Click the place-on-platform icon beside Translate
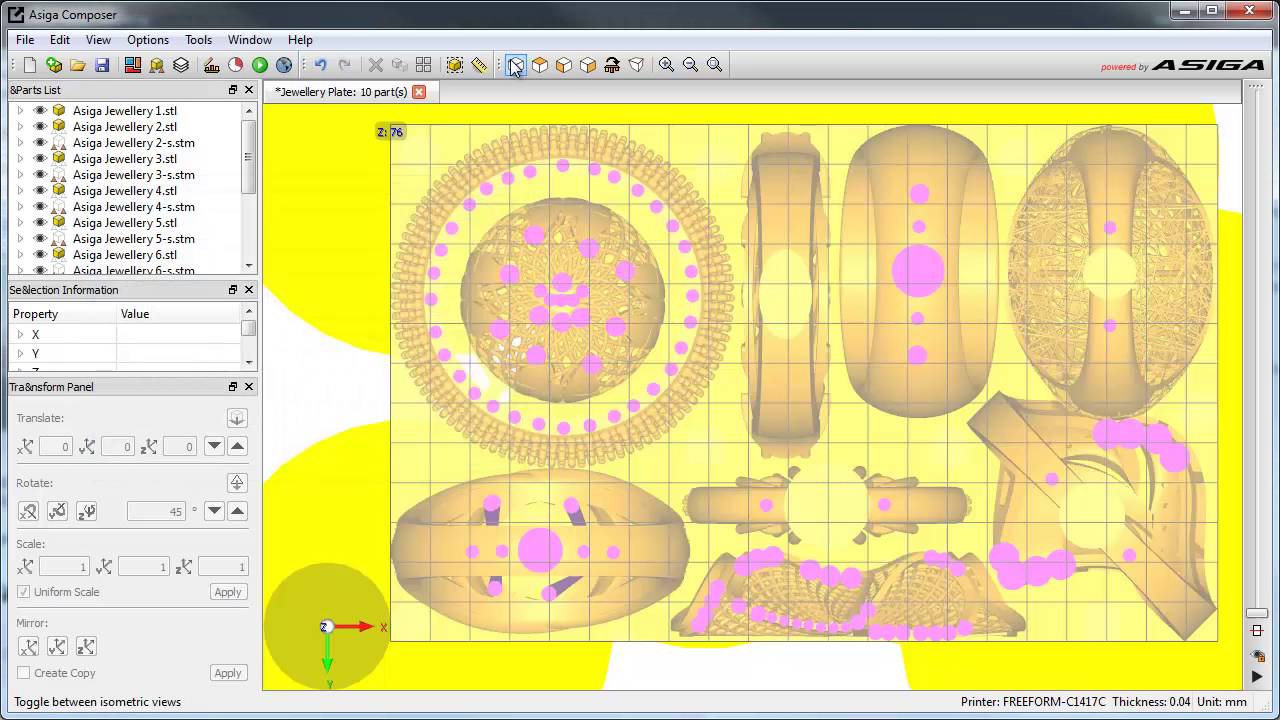Image resolution: width=1280 pixels, height=720 pixels. pos(237,418)
